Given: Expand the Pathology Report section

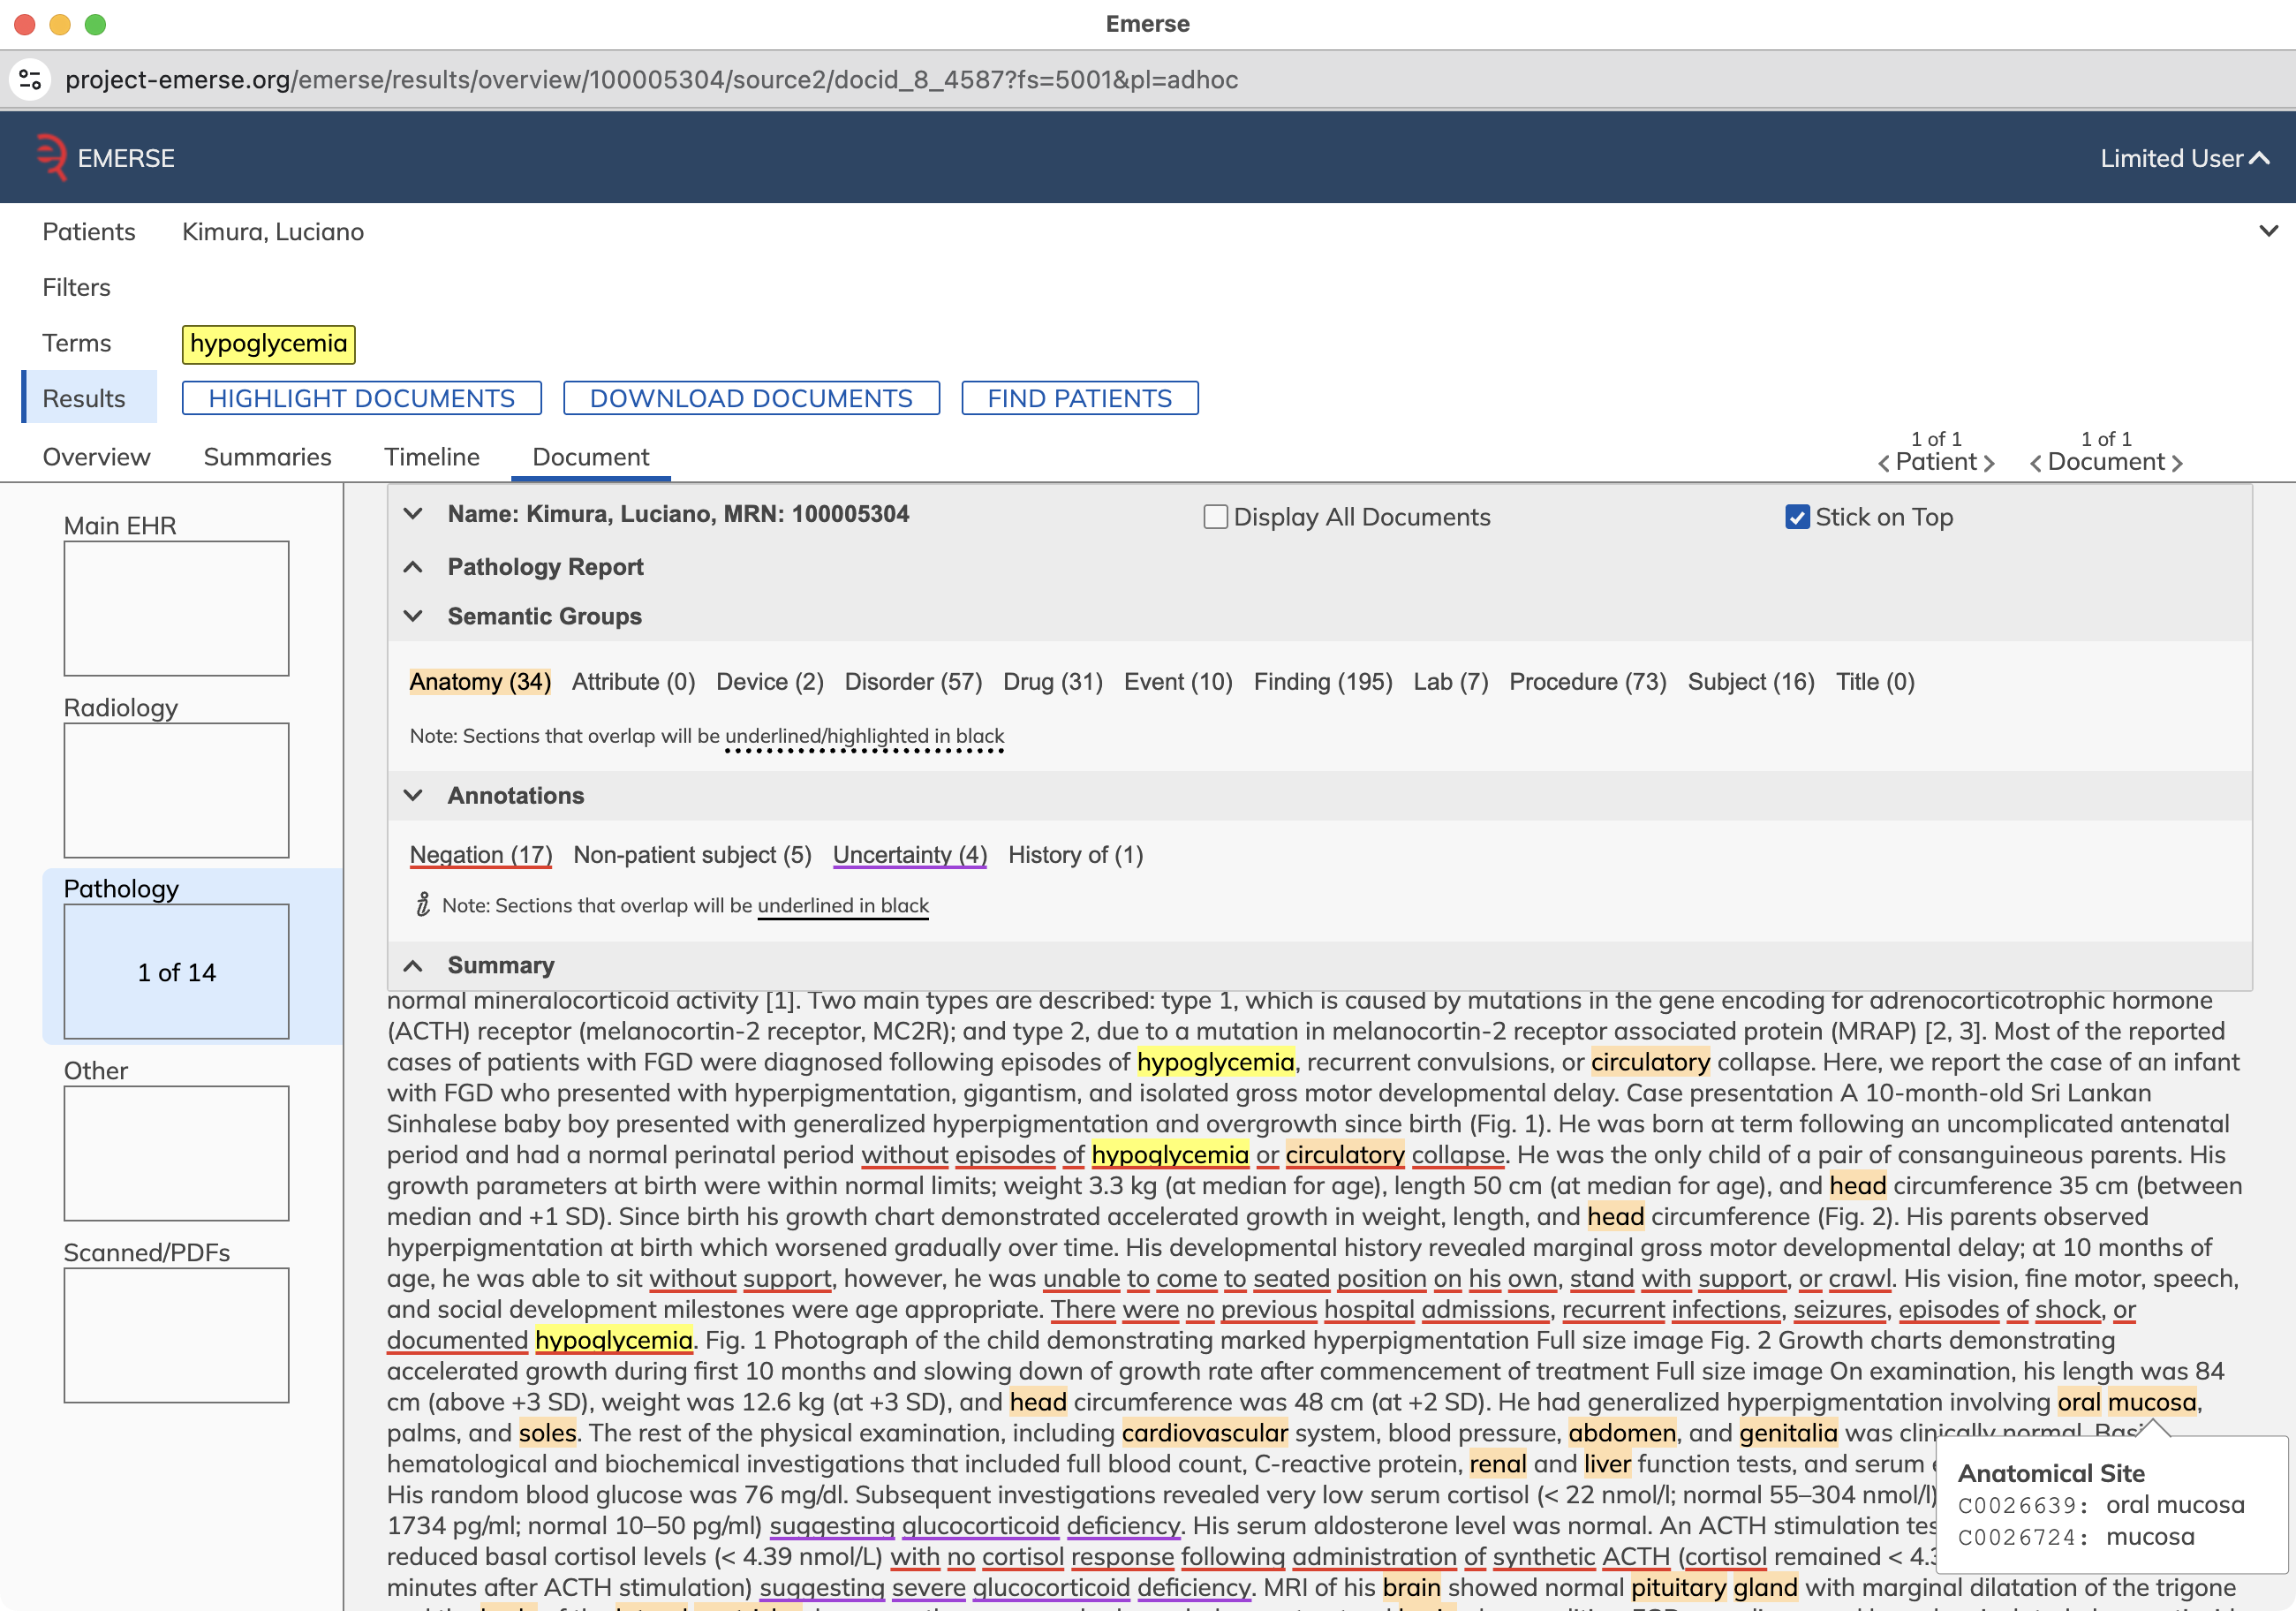Looking at the screenshot, I should pyautogui.click(x=413, y=567).
